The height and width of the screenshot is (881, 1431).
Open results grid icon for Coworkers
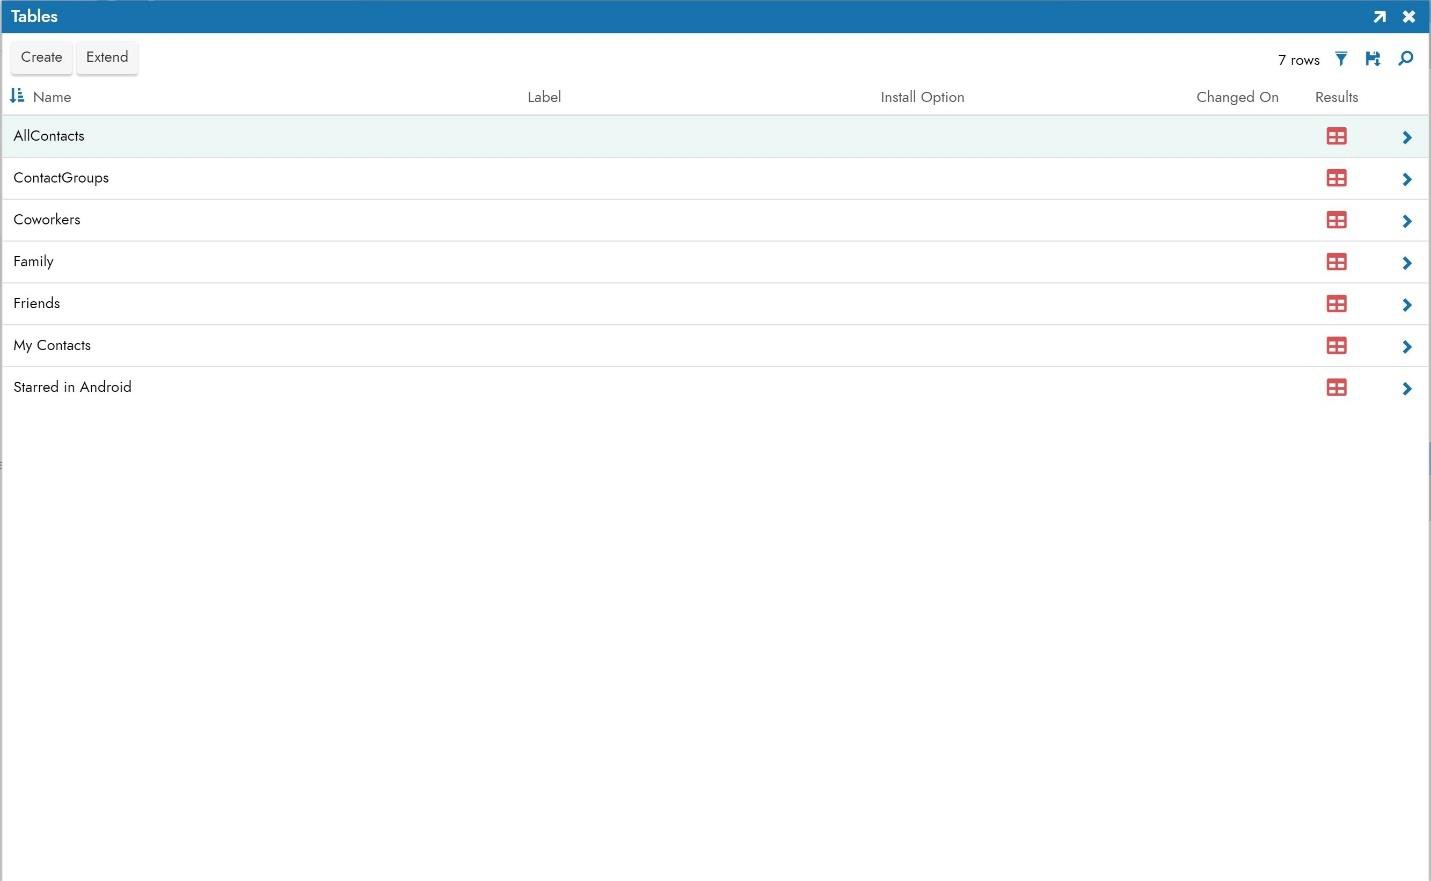1336,220
